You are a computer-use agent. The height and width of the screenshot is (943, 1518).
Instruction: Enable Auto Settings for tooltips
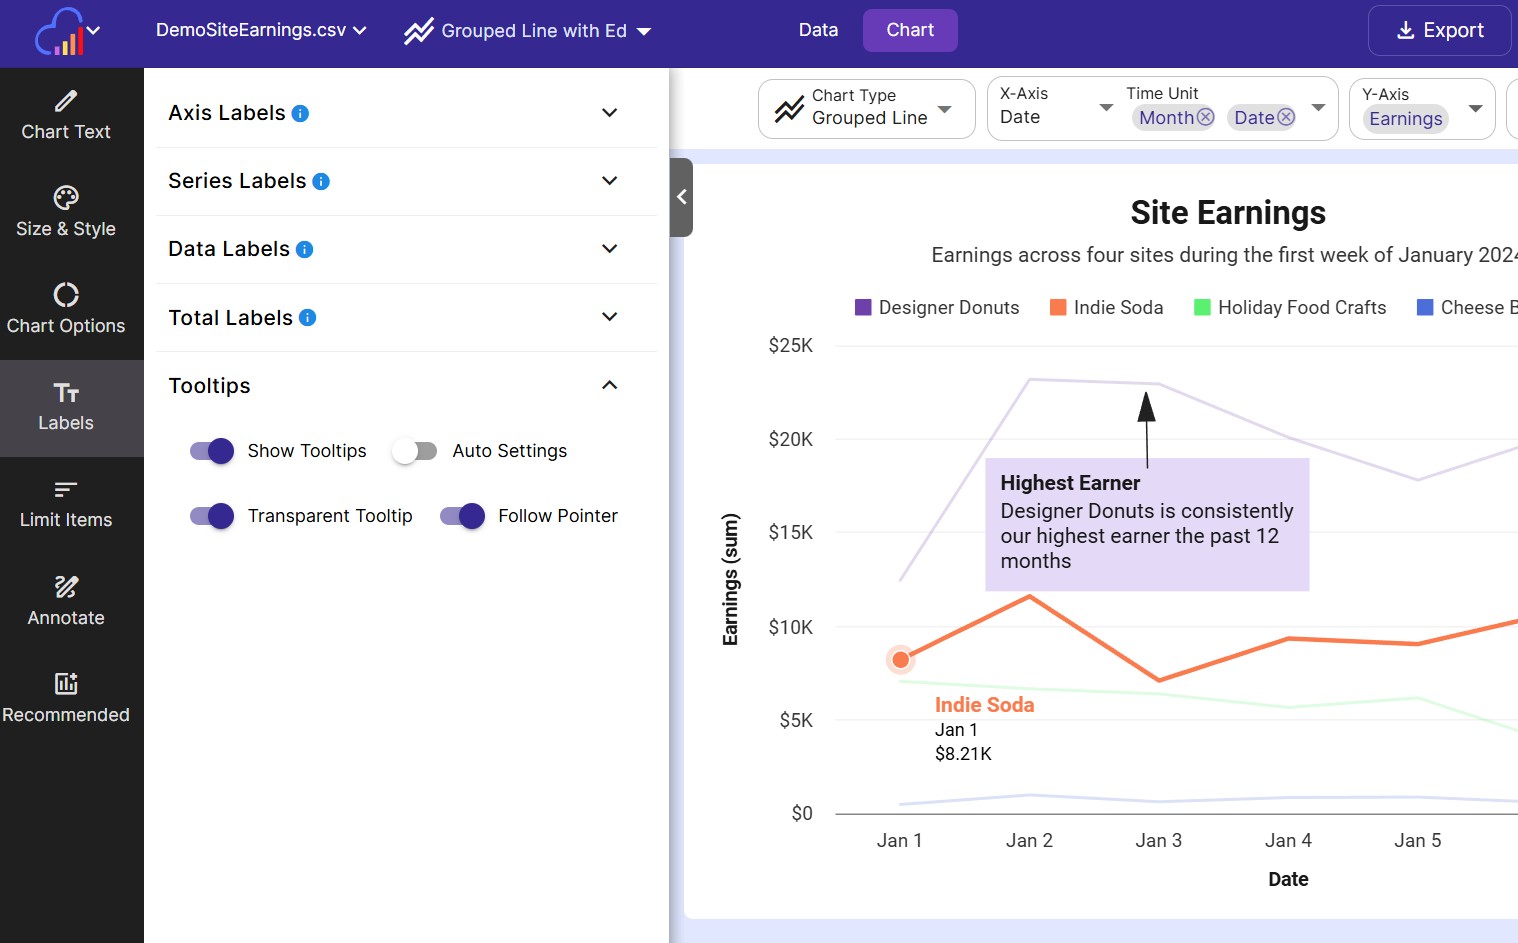[x=414, y=451]
